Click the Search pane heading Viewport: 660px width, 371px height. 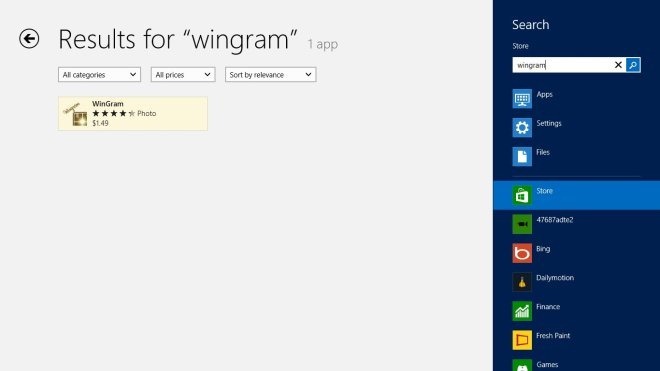point(531,24)
